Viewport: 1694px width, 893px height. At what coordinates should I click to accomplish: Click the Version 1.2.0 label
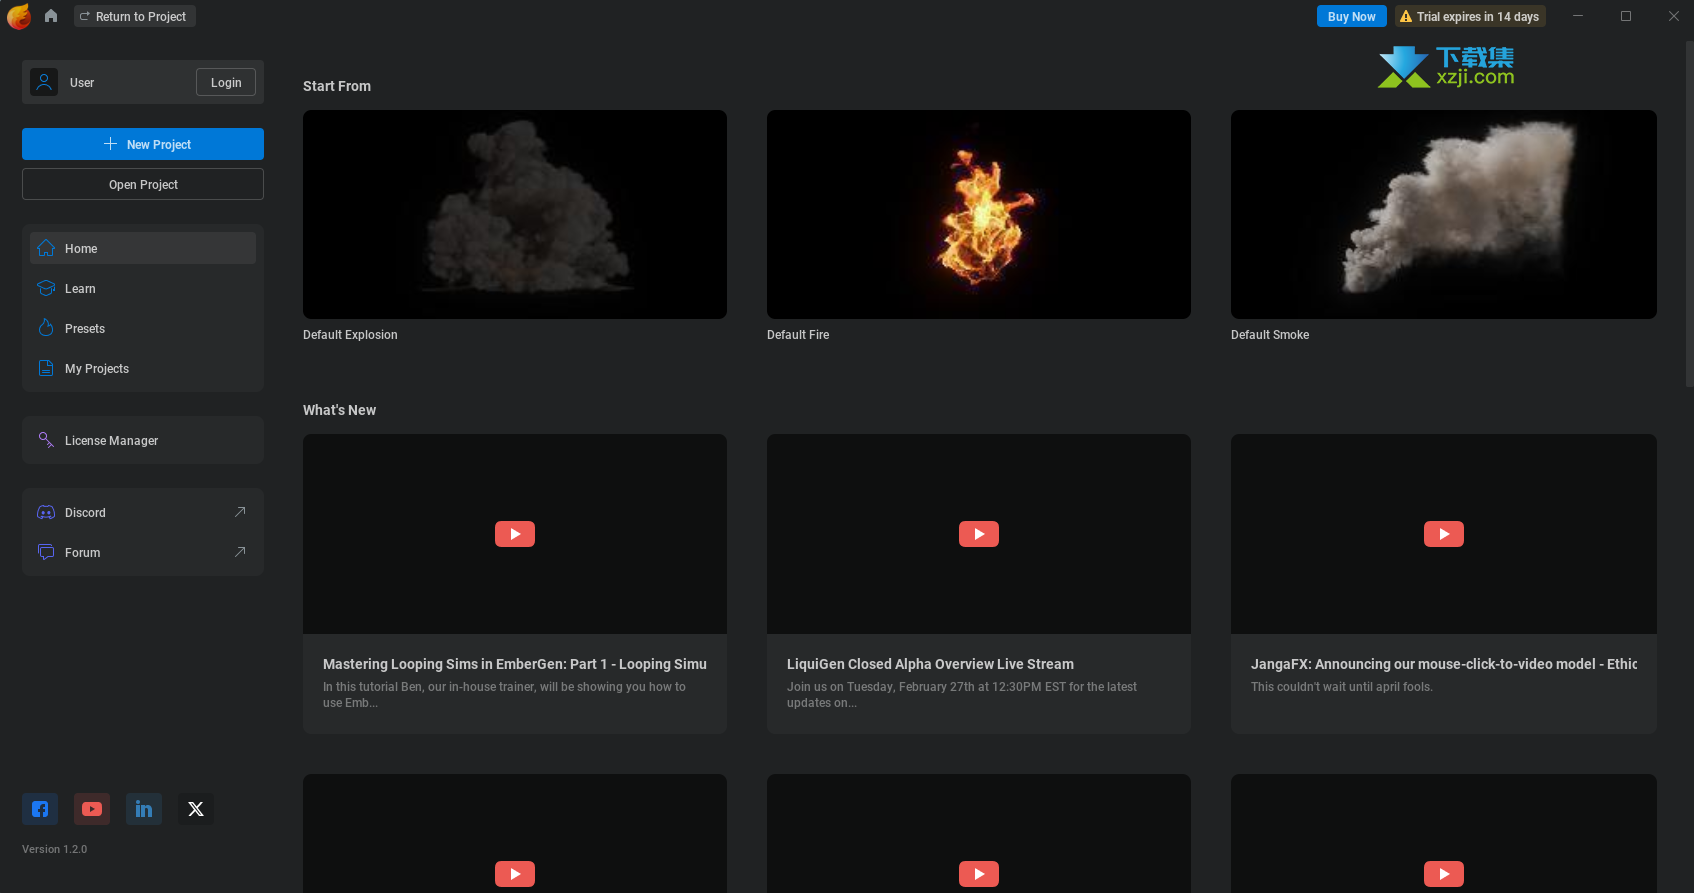pos(55,849)
